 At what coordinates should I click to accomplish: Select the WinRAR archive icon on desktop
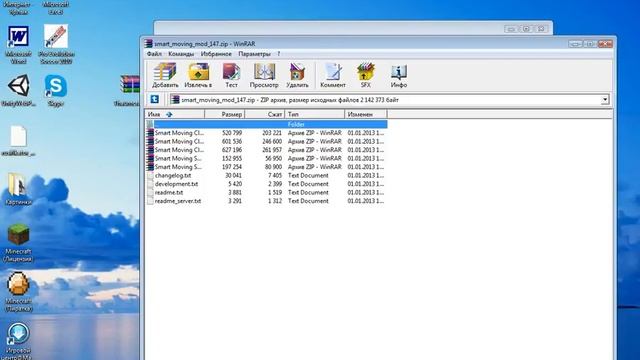(129, 90)
